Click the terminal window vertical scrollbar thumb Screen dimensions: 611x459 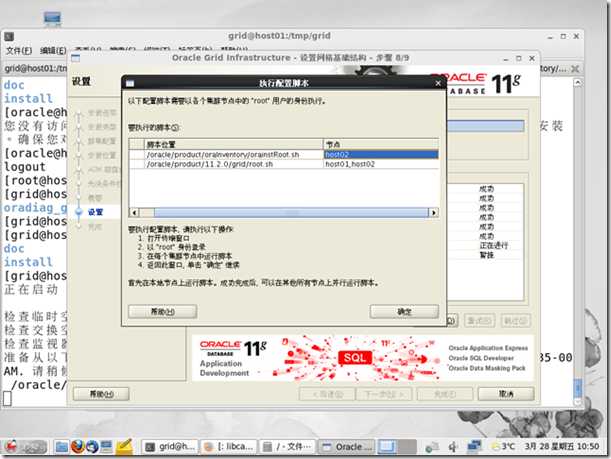(577, 388)
